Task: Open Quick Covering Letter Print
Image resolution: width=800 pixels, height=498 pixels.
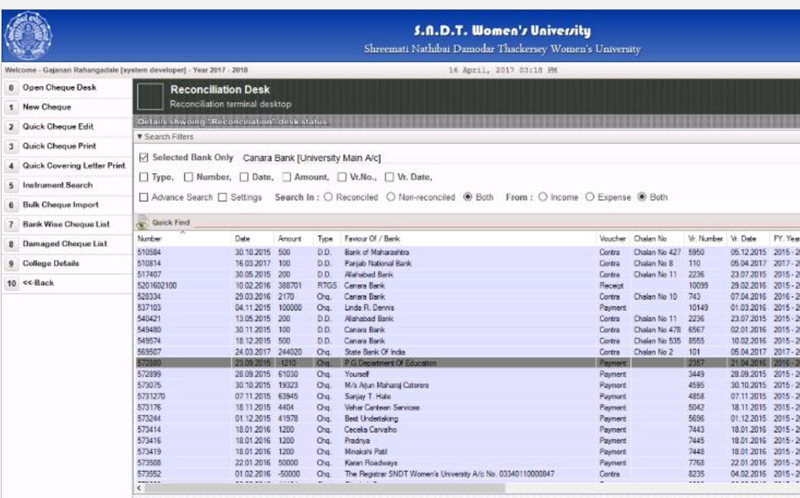Action: click(x=67, y=166)
